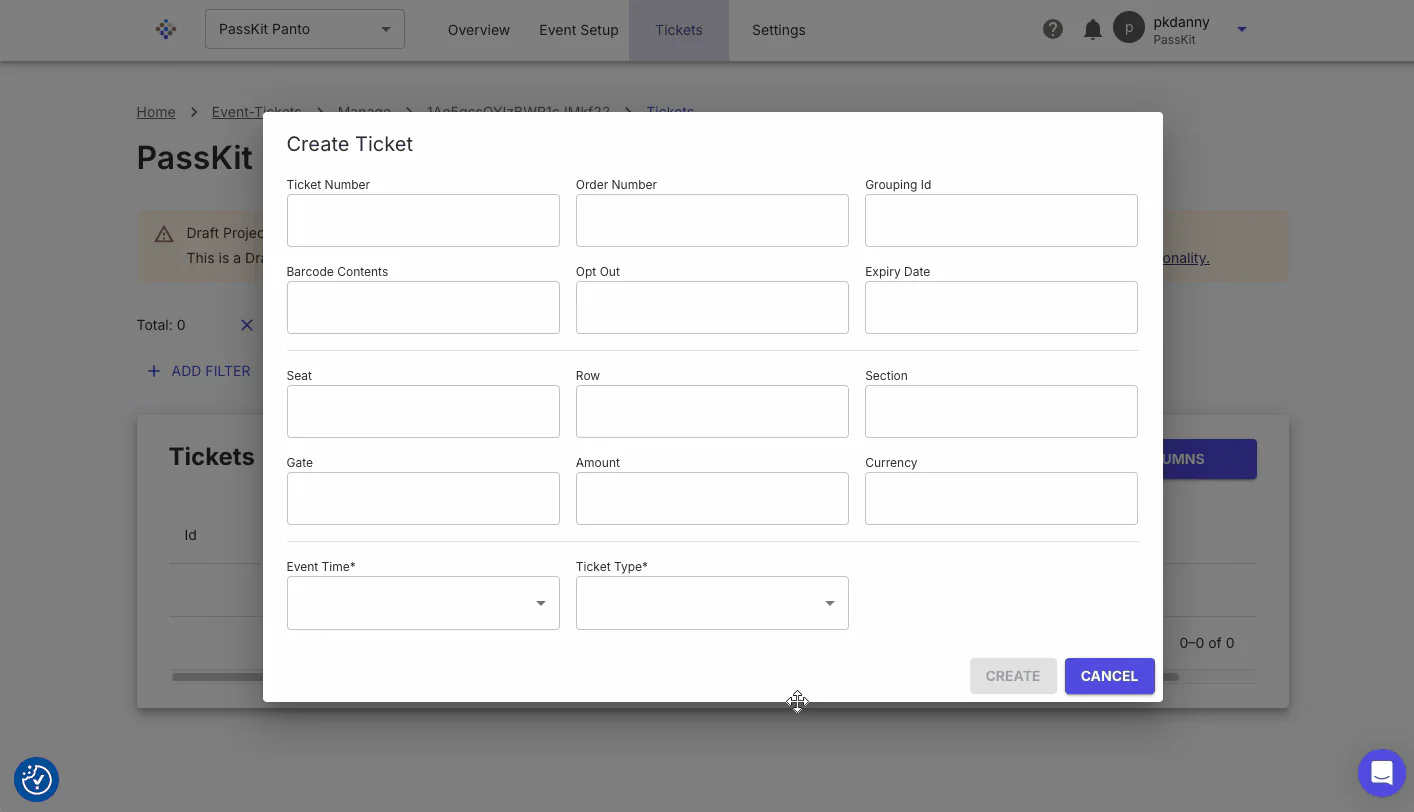This screenshot has height=812, width=1414.
Task: Open the chat support bubble icon
Action: tap(1382, 773)
